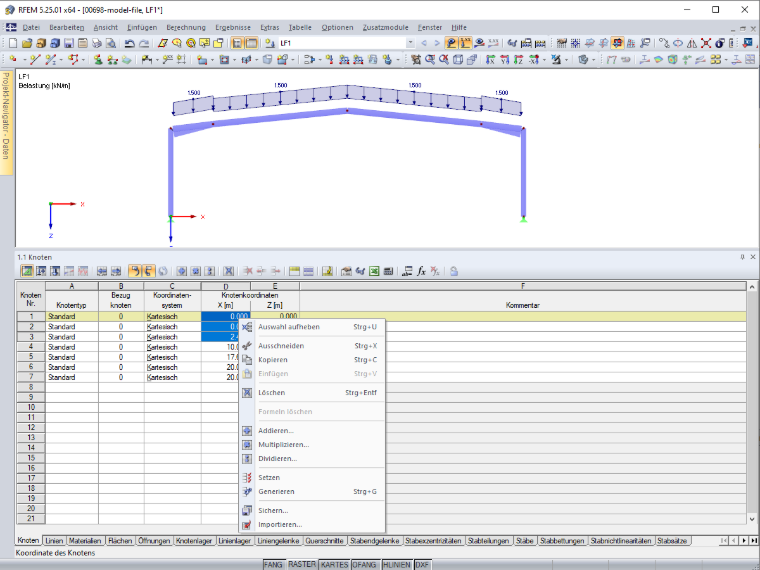Toggle RASTER grid in status bar

[x=302, y=565]
